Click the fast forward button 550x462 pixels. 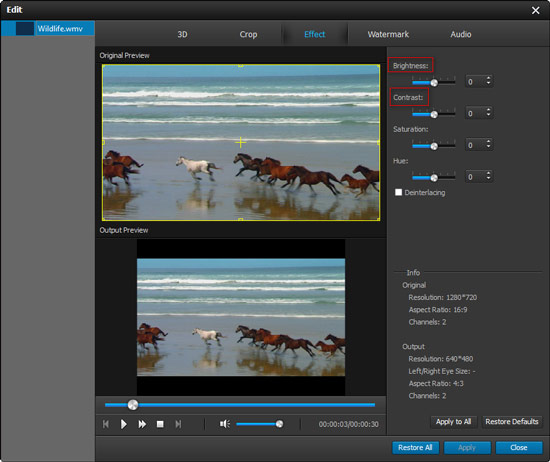[x=142, y=424]
